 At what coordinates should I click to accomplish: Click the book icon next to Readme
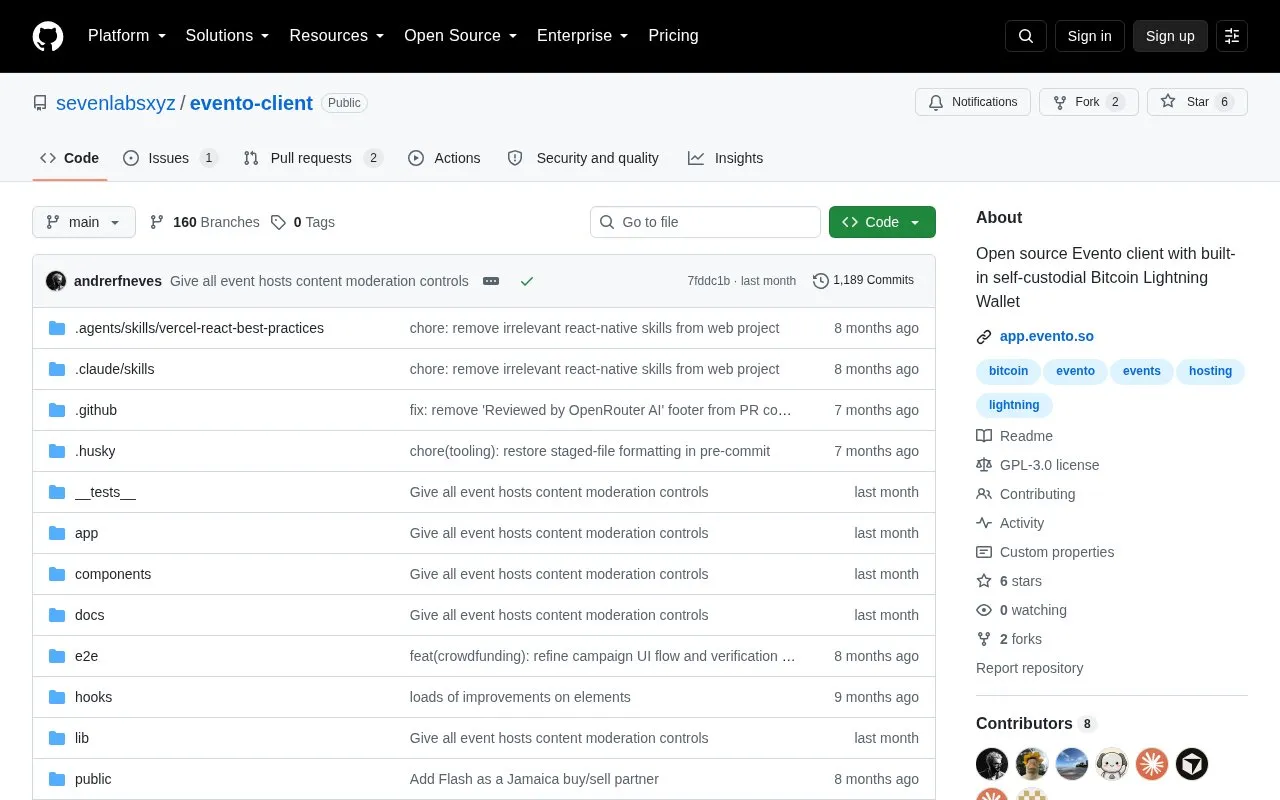[x=984, y=436]
